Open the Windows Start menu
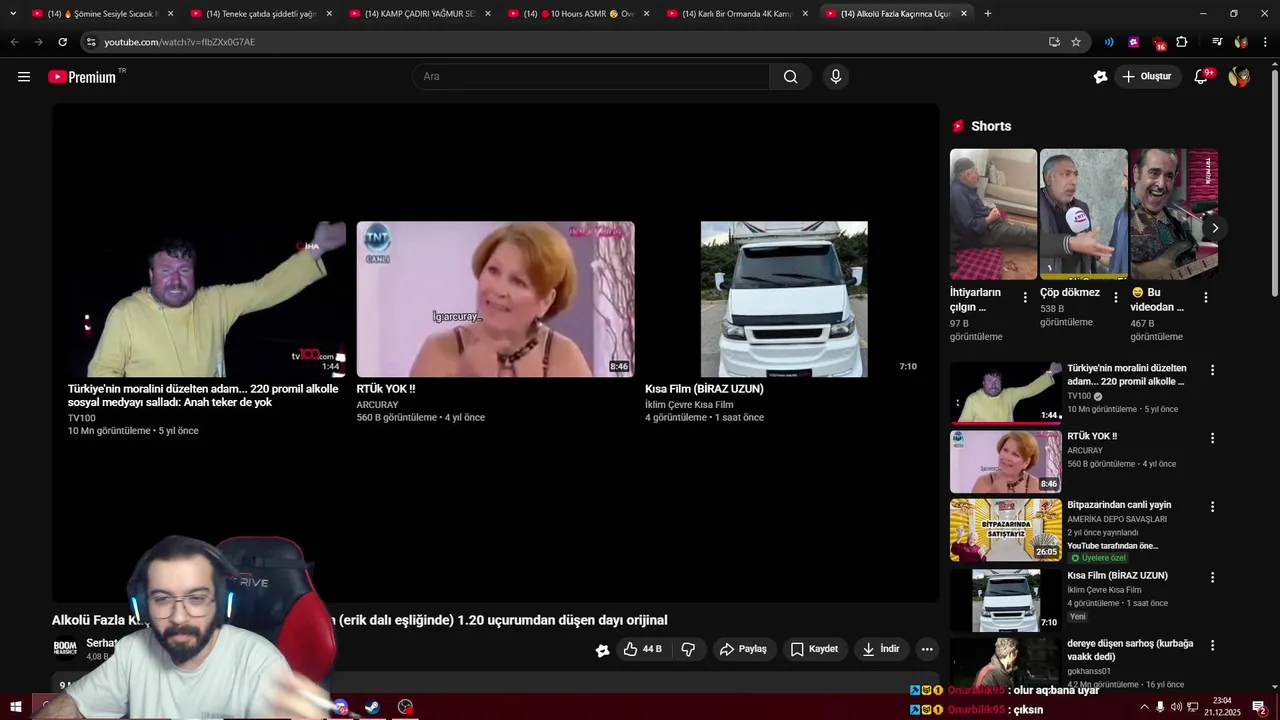This screenshot has width=1280, height=720. click(x=15, y=707)
